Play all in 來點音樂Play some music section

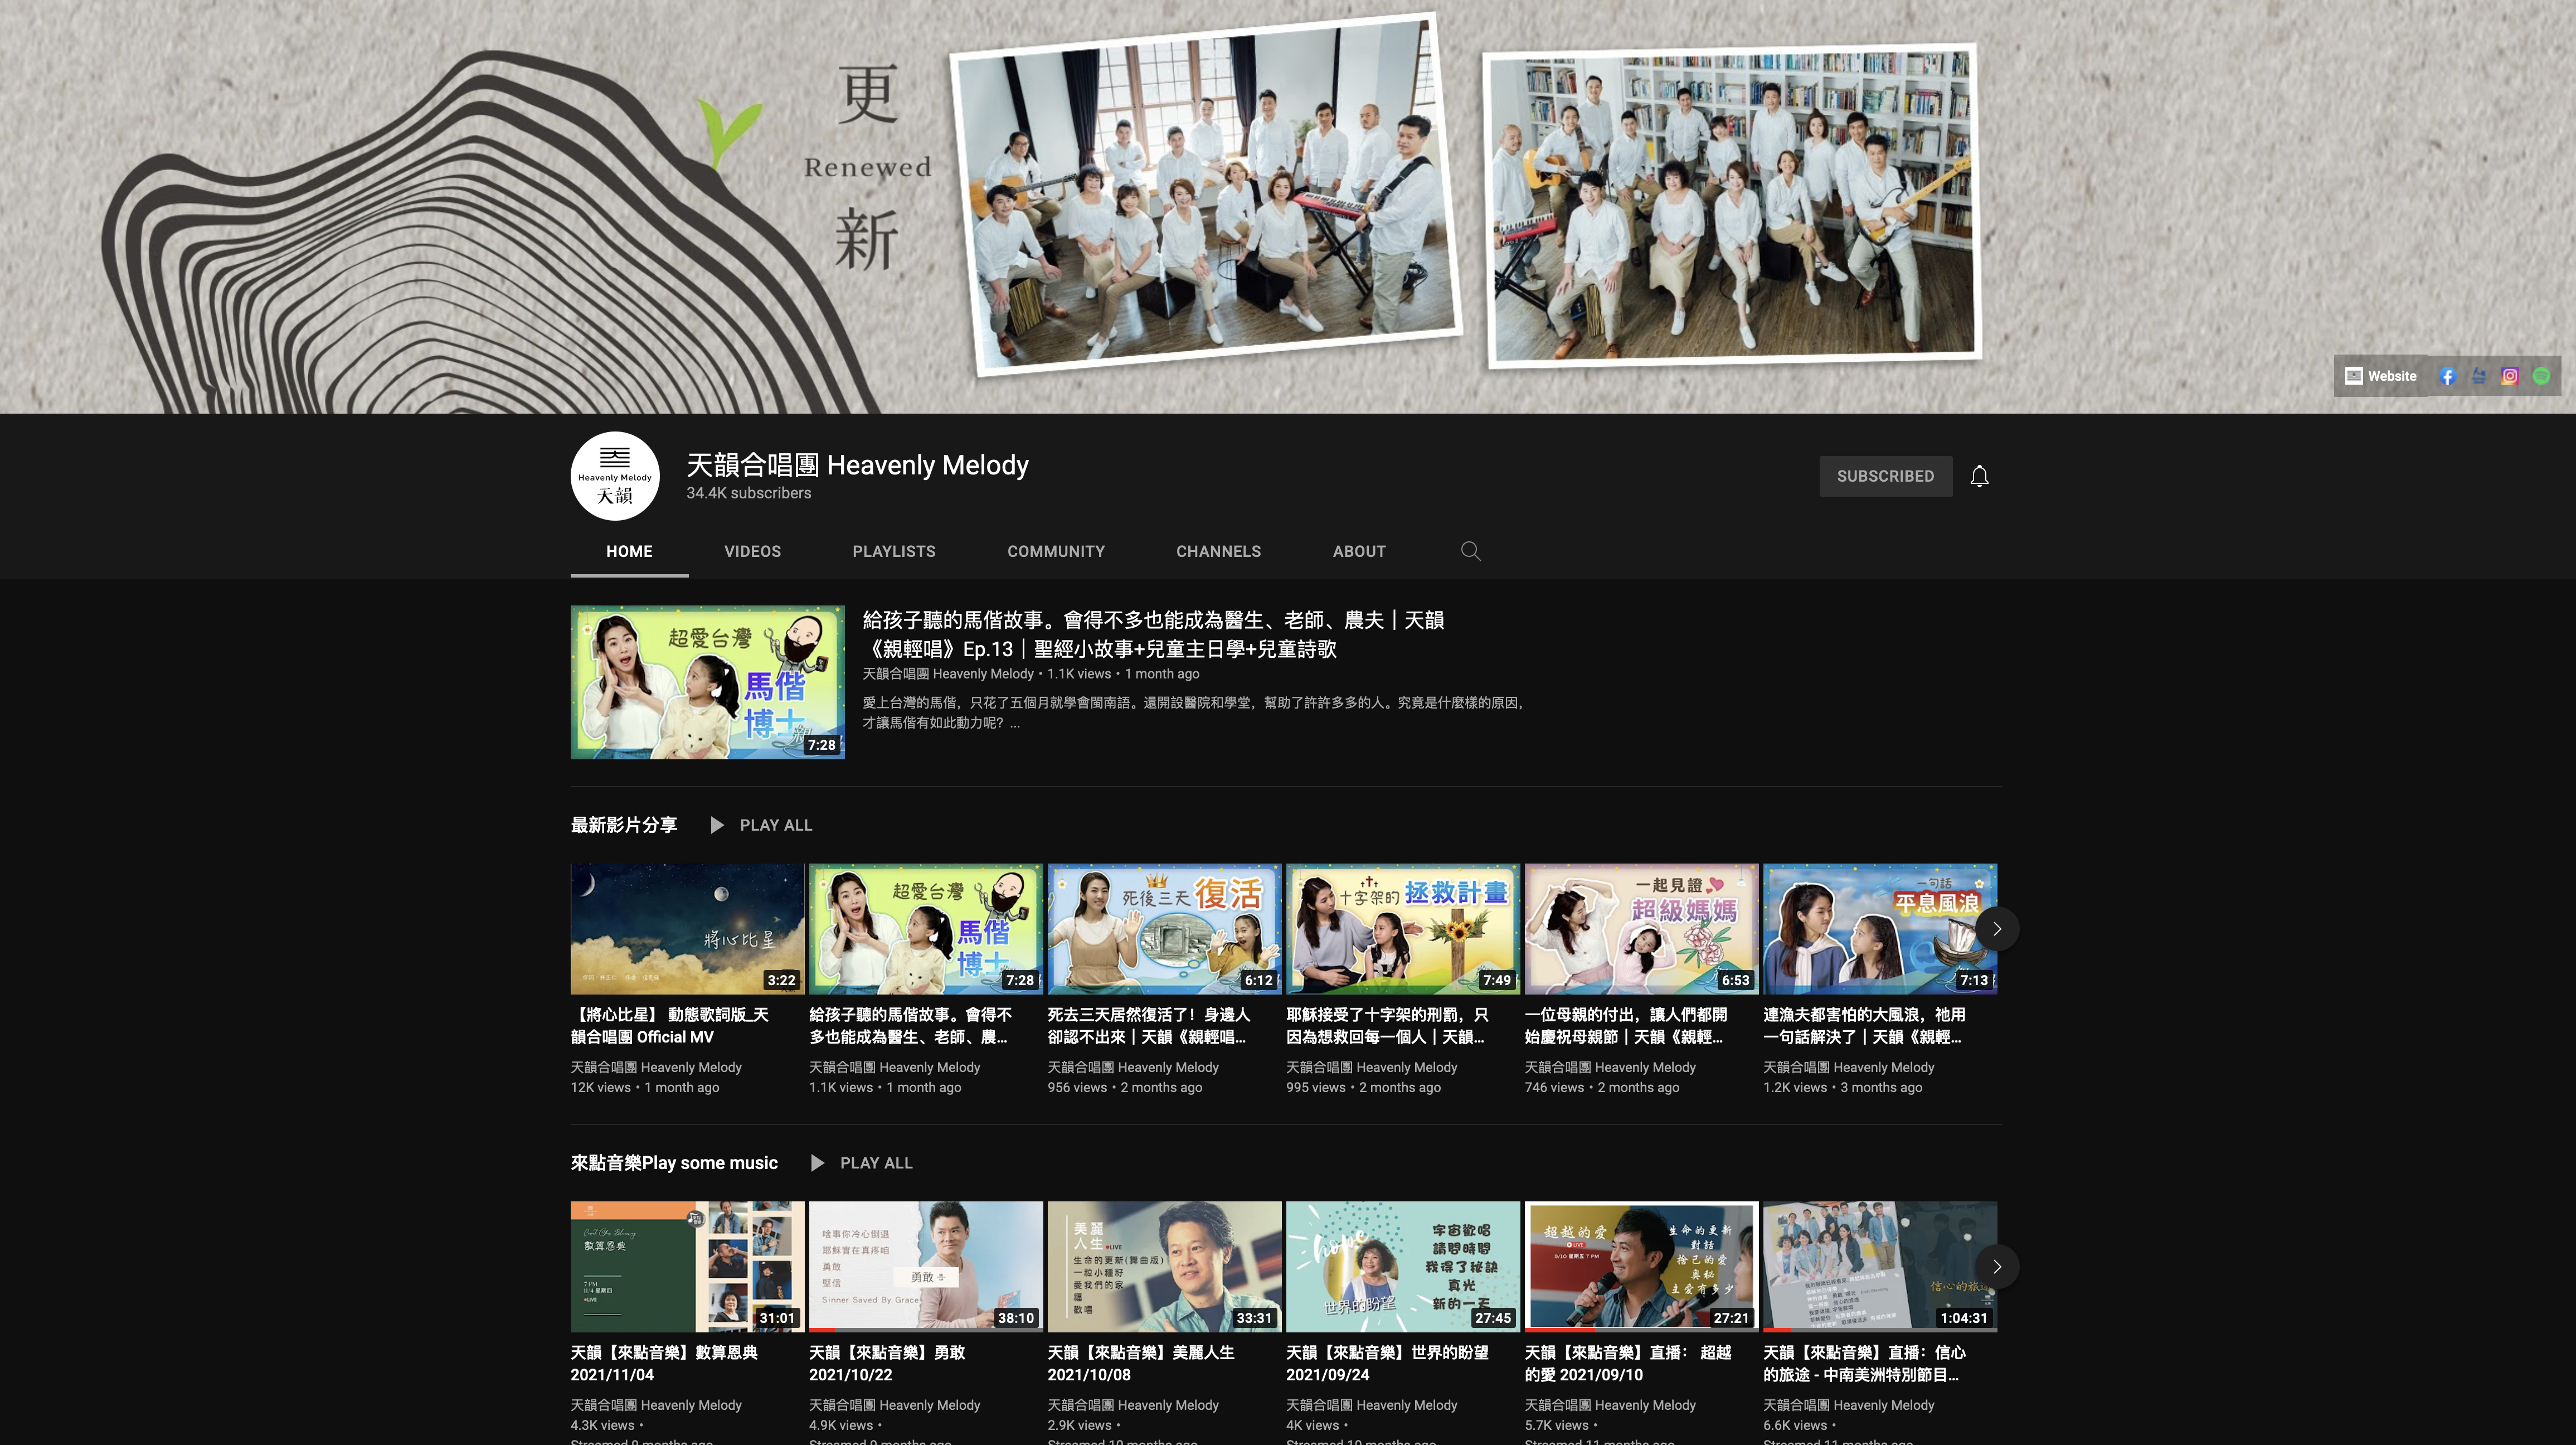(x=861, y=1163)
